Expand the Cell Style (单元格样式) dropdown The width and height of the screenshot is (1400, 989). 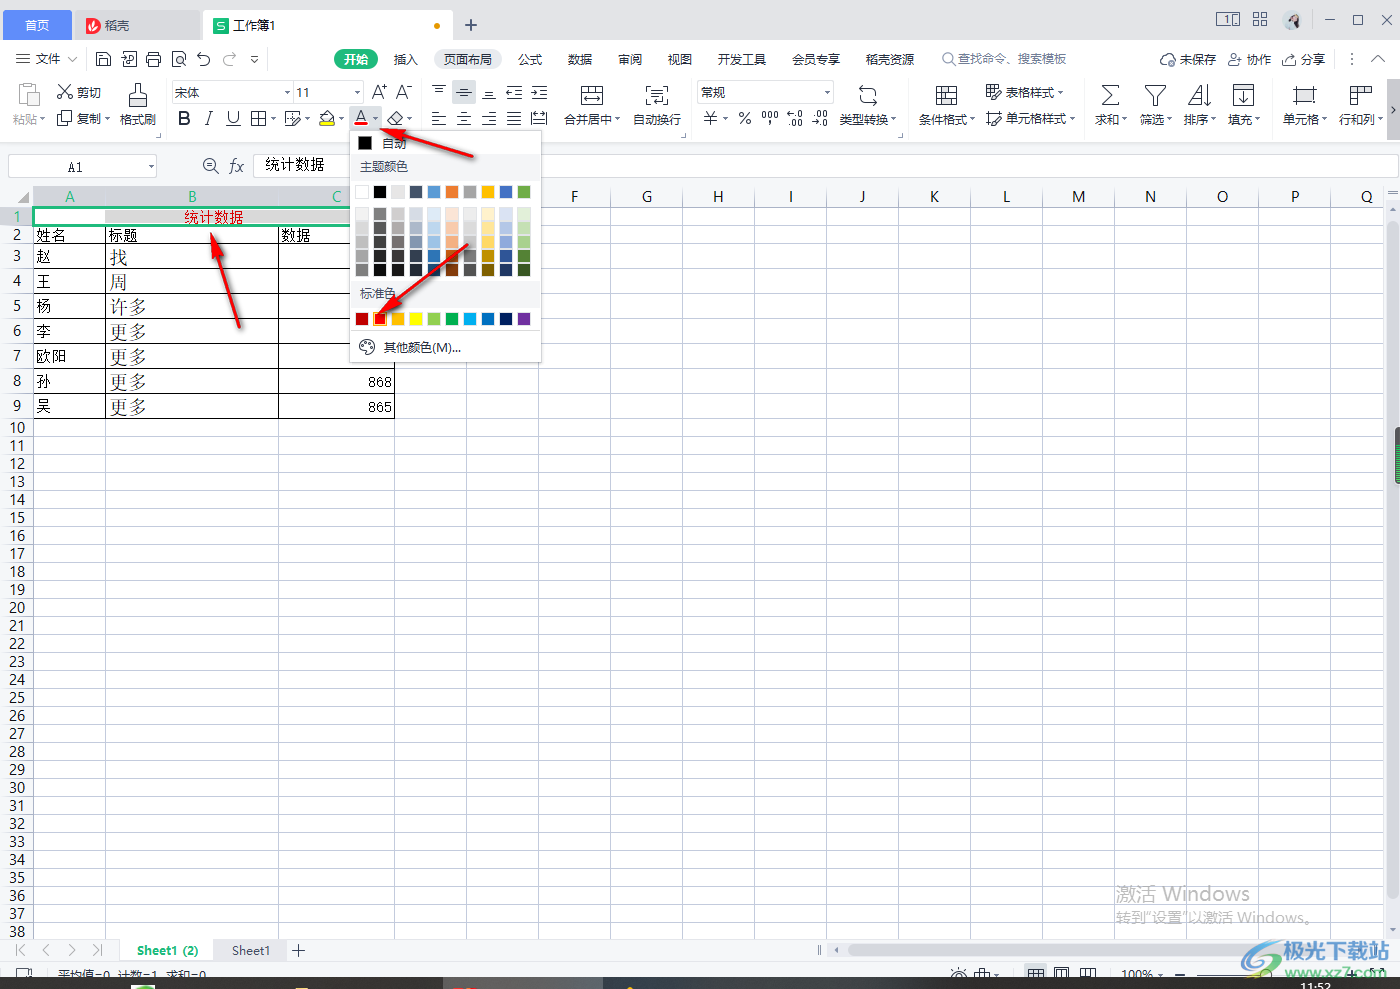coord(1072,119)
